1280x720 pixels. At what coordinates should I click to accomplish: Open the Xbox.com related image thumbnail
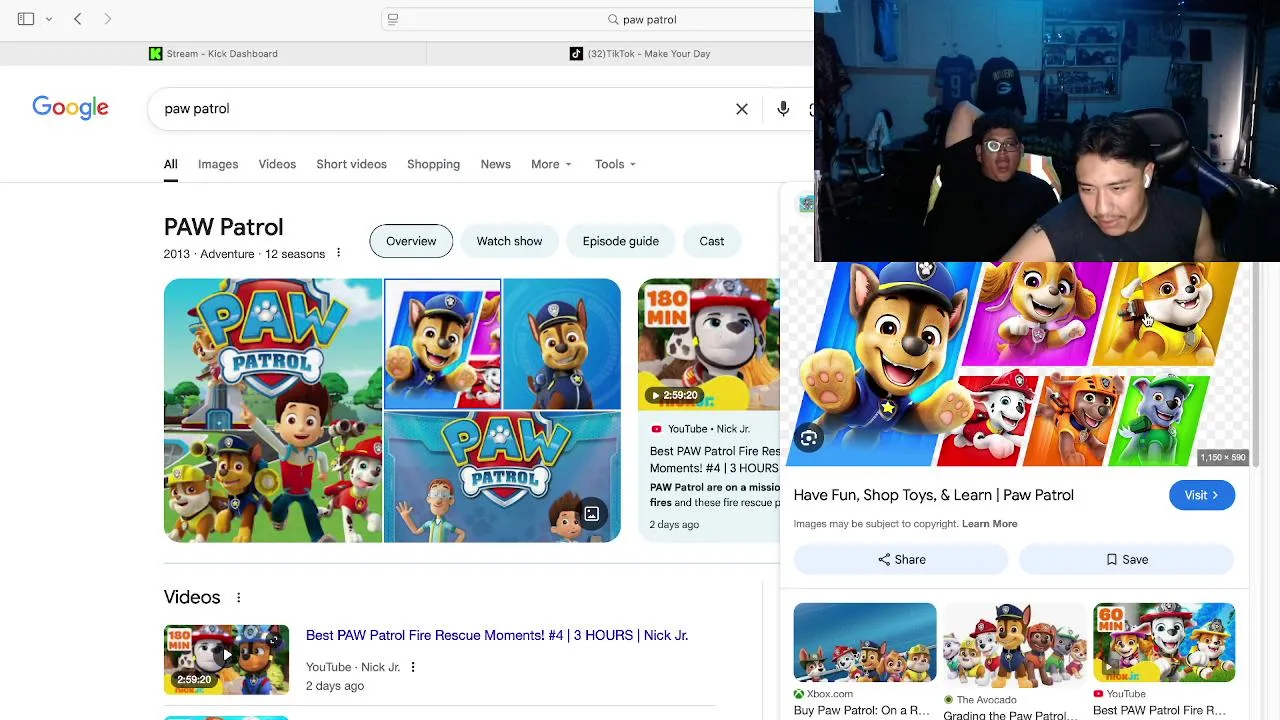865,642
